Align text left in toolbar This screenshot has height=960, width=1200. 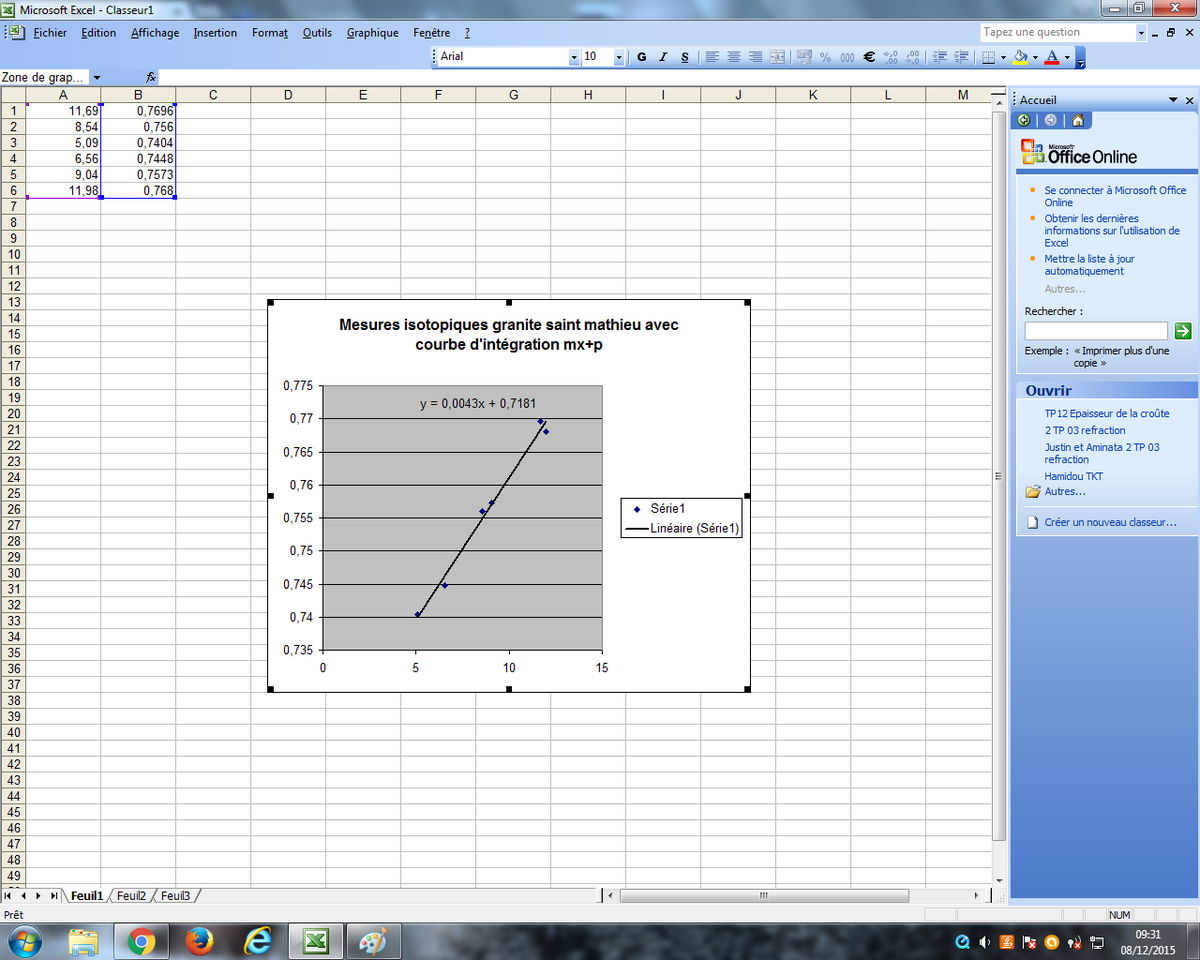[712, 57]
